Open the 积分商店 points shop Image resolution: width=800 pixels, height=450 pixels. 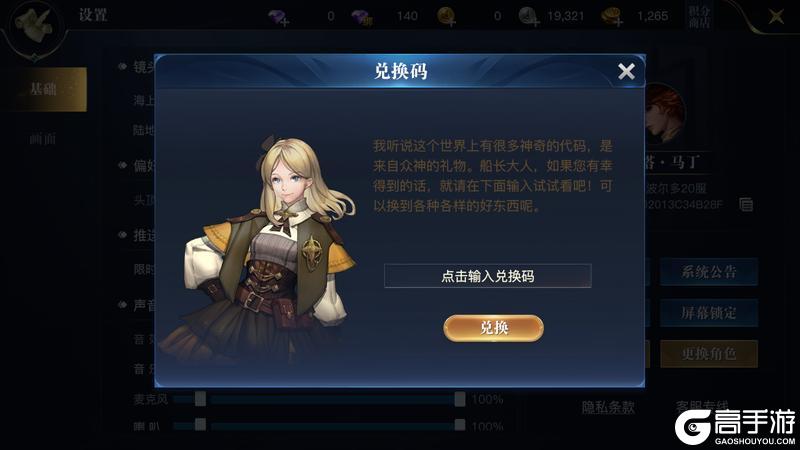pos(699,16)
